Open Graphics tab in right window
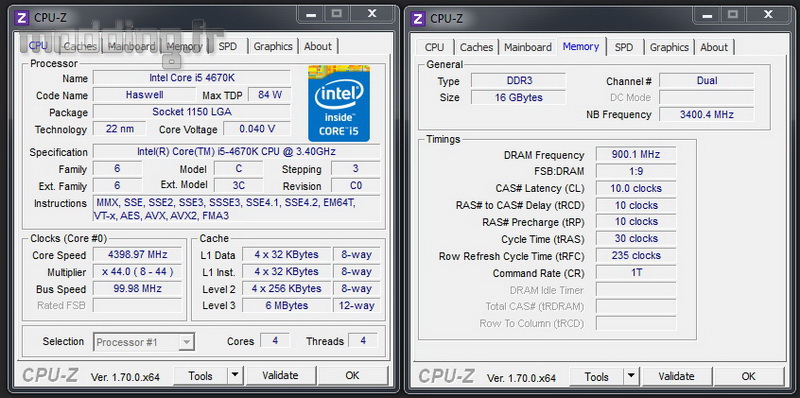This screenshot has width=800, height=398. 669,47
